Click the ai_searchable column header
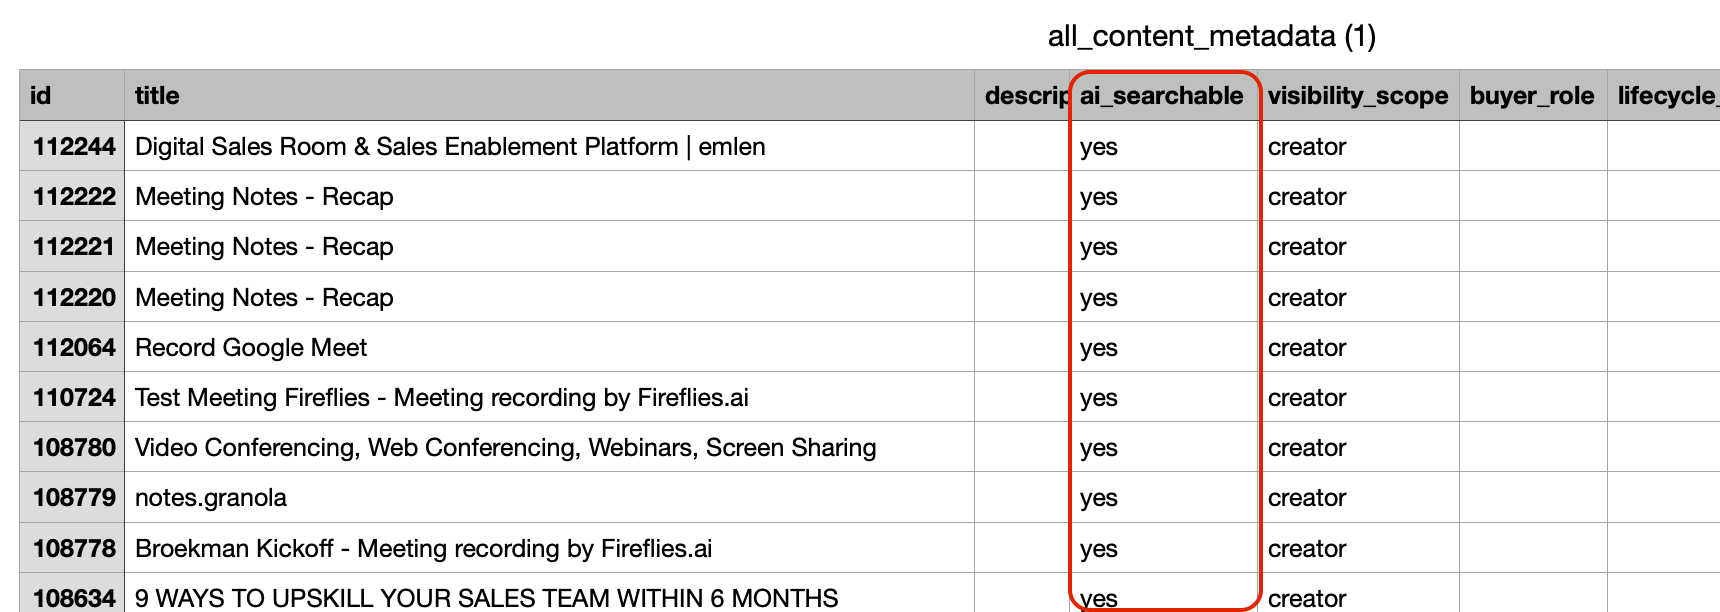Viewport: 1720px width, 612px height. click(1162, 96)
